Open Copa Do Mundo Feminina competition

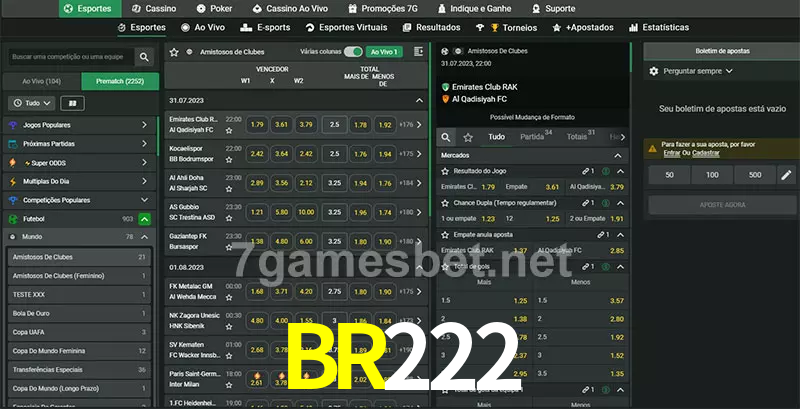click(x=79, y=351)
